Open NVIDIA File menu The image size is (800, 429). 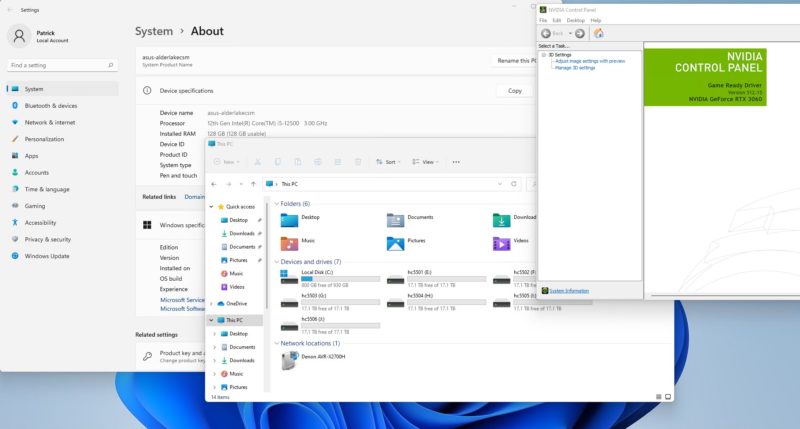point(543,20)
